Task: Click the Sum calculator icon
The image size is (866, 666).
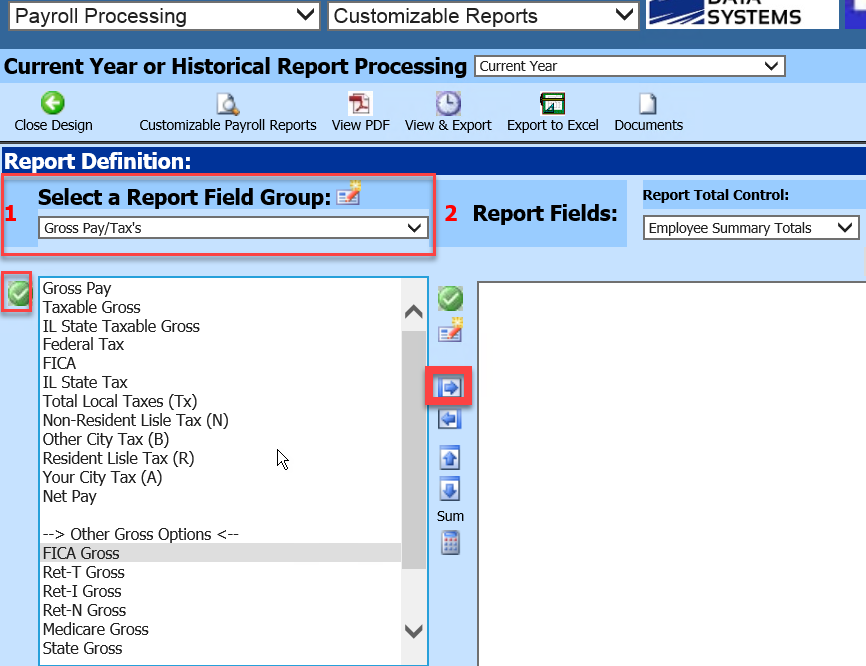Action: 450,543
